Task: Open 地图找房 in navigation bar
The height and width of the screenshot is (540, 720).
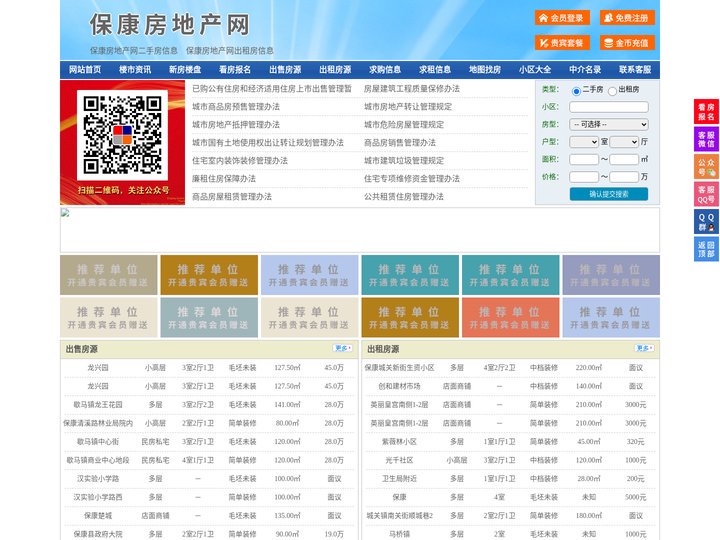Action: (485, 70)
